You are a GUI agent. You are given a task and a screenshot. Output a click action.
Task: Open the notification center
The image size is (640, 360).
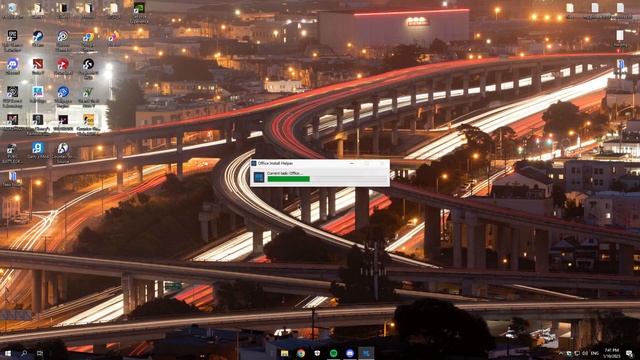click(629, 353)
